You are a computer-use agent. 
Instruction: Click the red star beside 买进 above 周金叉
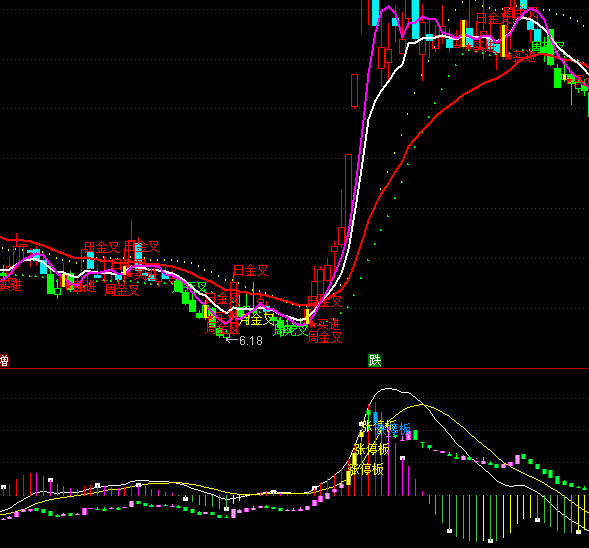click(312, 324)
